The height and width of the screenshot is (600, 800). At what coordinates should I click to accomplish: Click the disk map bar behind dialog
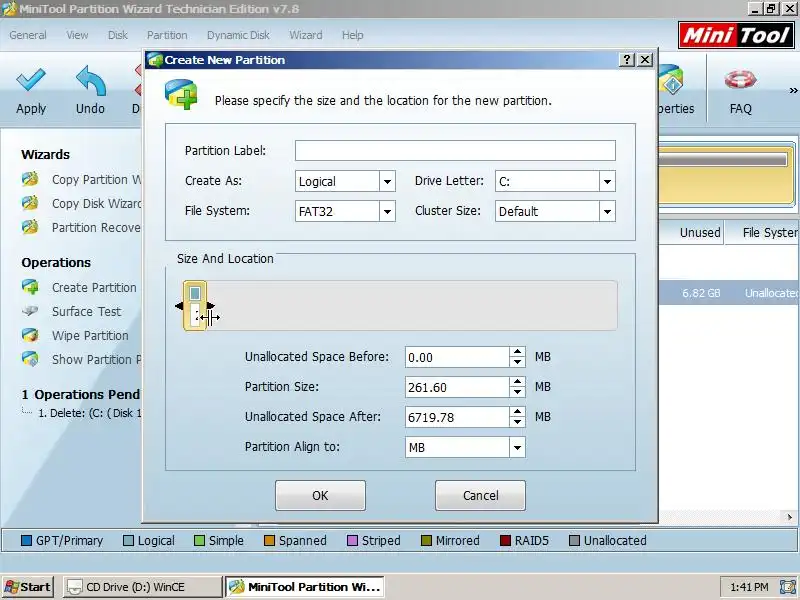[x=727, y=177]
